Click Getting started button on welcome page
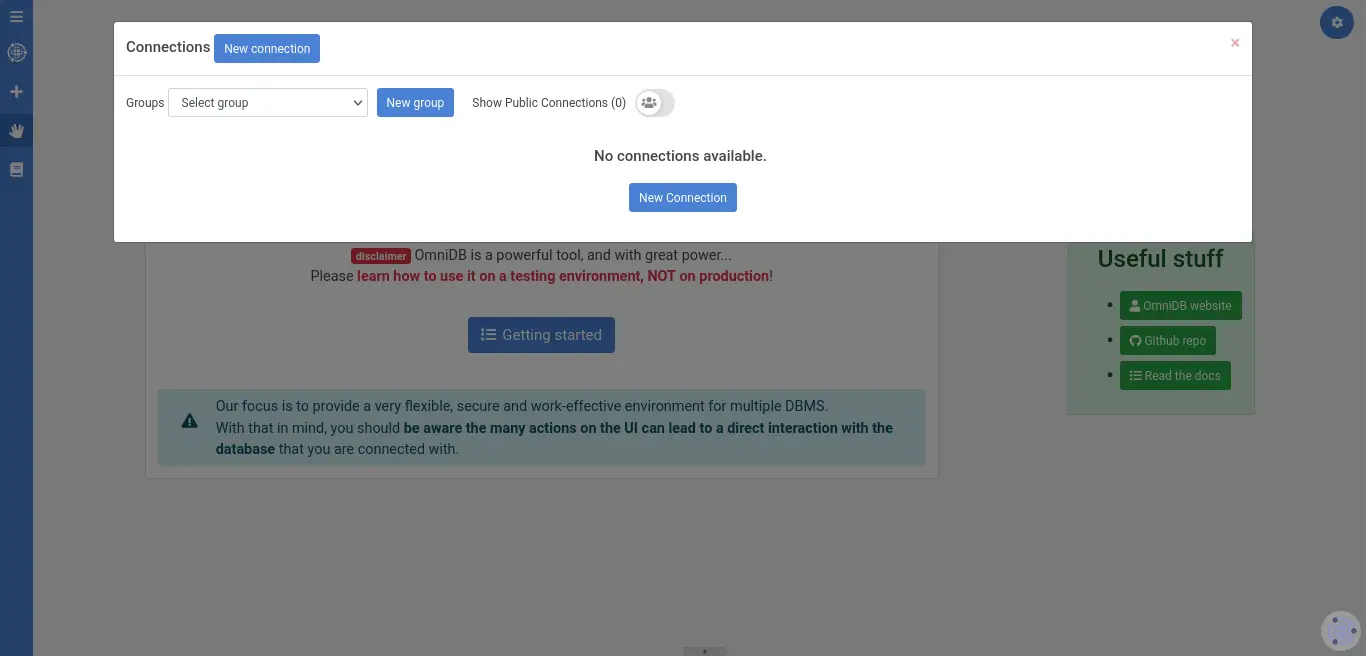 (x=541, y=335)
